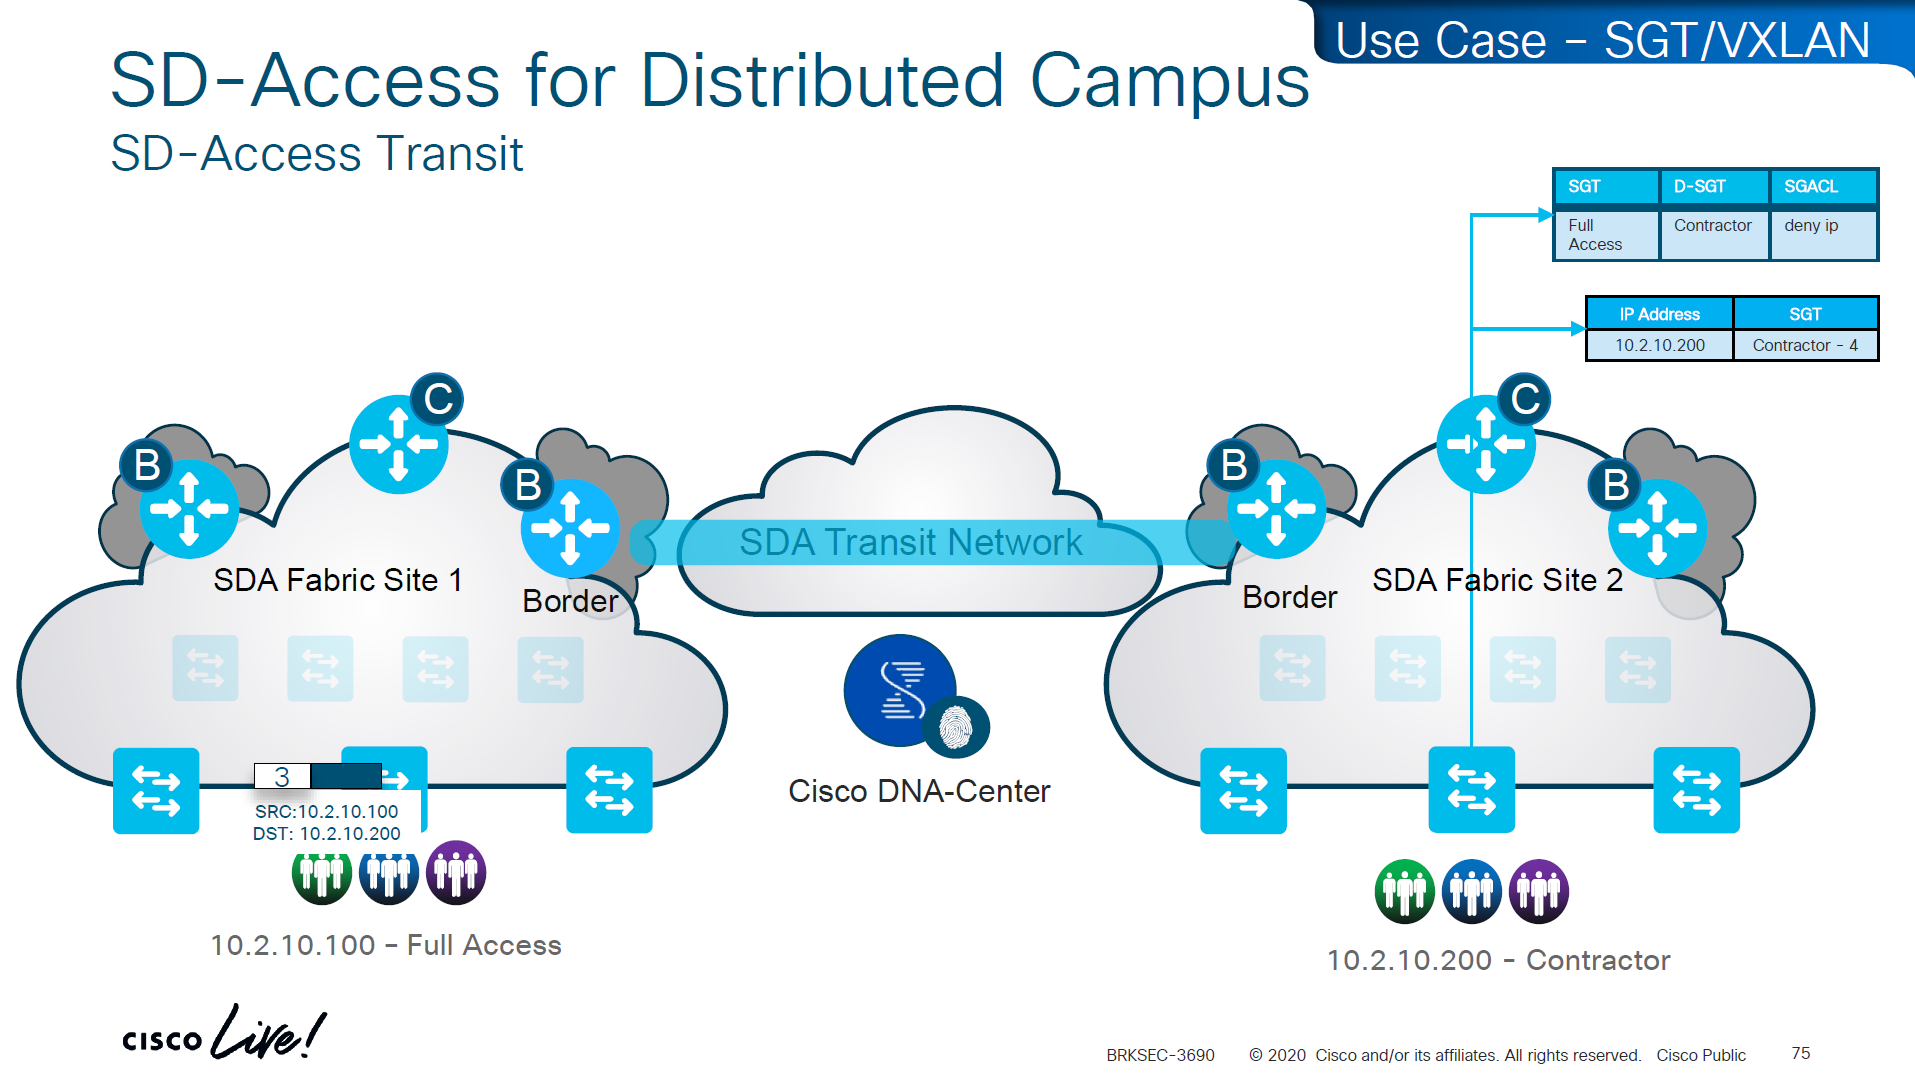
Task: Click rightmost edge switch in Site 2
Action: [1696, 790]
